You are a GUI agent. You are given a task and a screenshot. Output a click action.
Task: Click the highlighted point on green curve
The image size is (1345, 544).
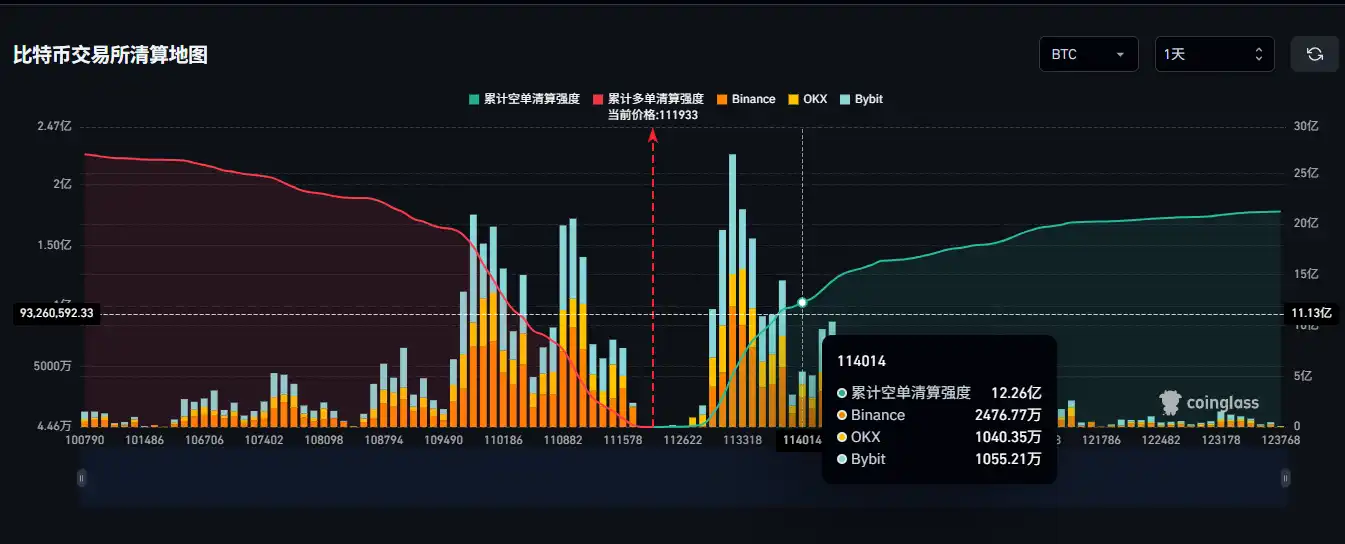pos(802,302)
